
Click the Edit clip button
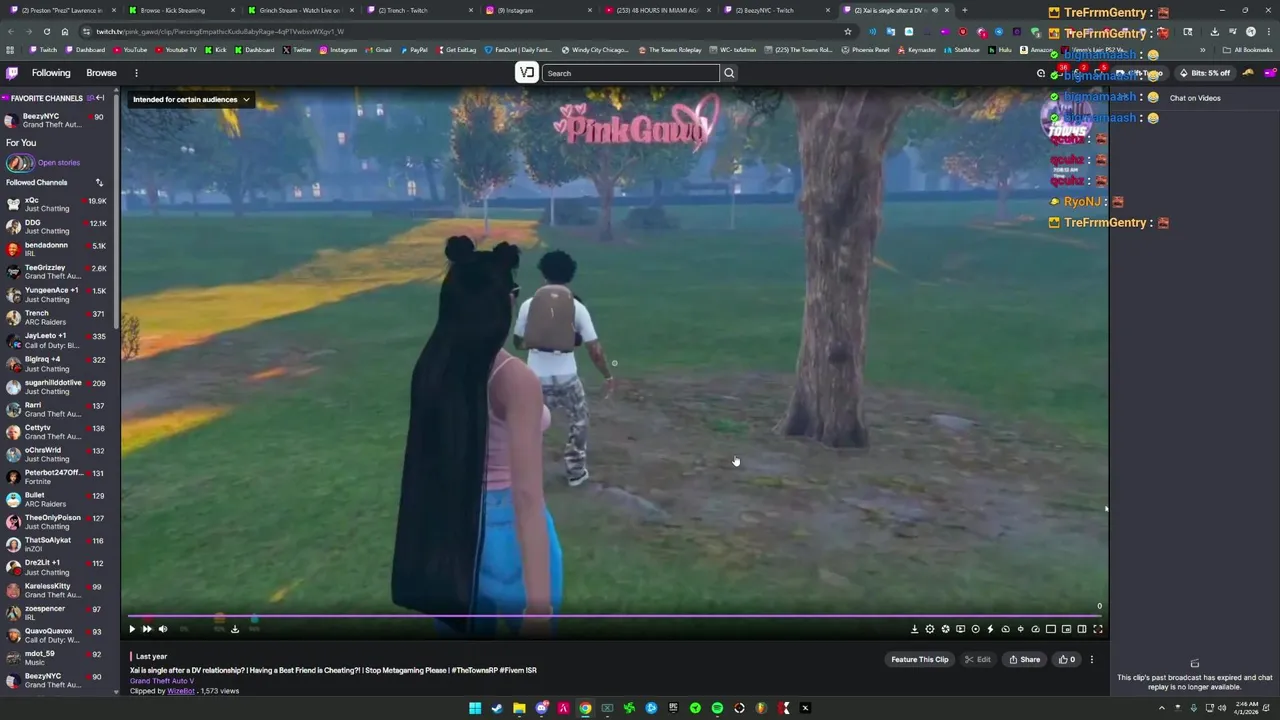(978, 659)
